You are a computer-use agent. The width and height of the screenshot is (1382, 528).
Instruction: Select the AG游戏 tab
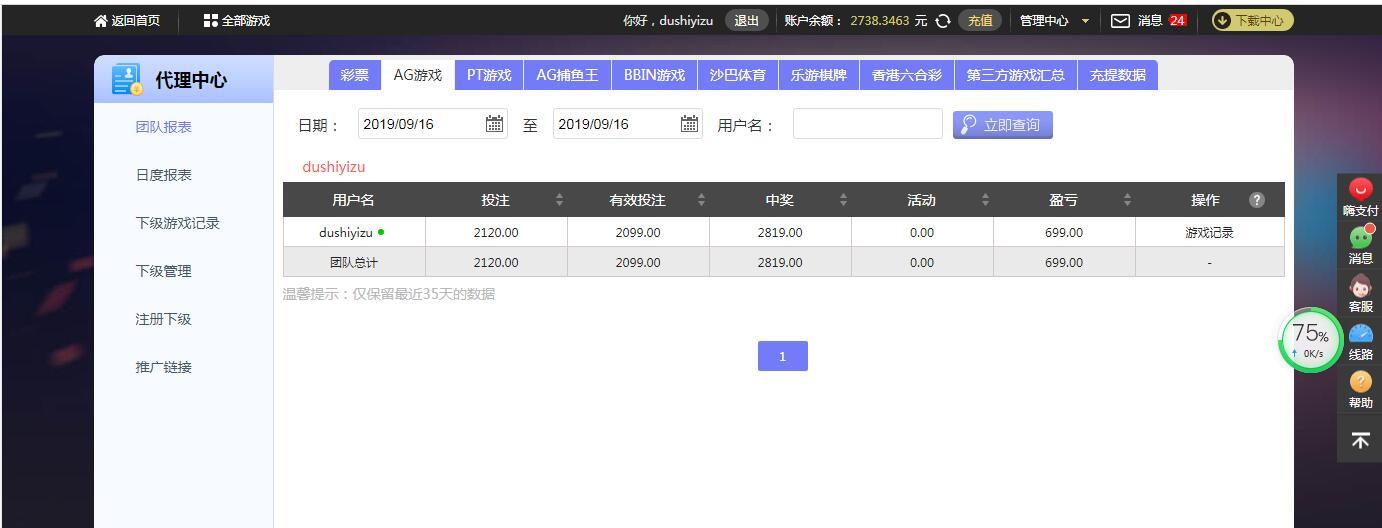(418, 75)
